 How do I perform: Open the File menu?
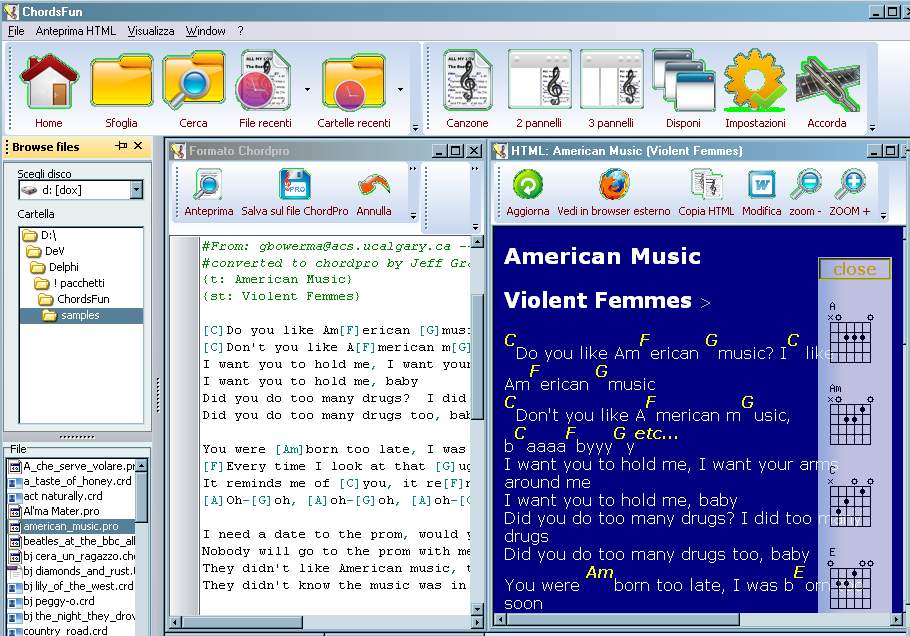pyautogui.click(x=16, y=31)
